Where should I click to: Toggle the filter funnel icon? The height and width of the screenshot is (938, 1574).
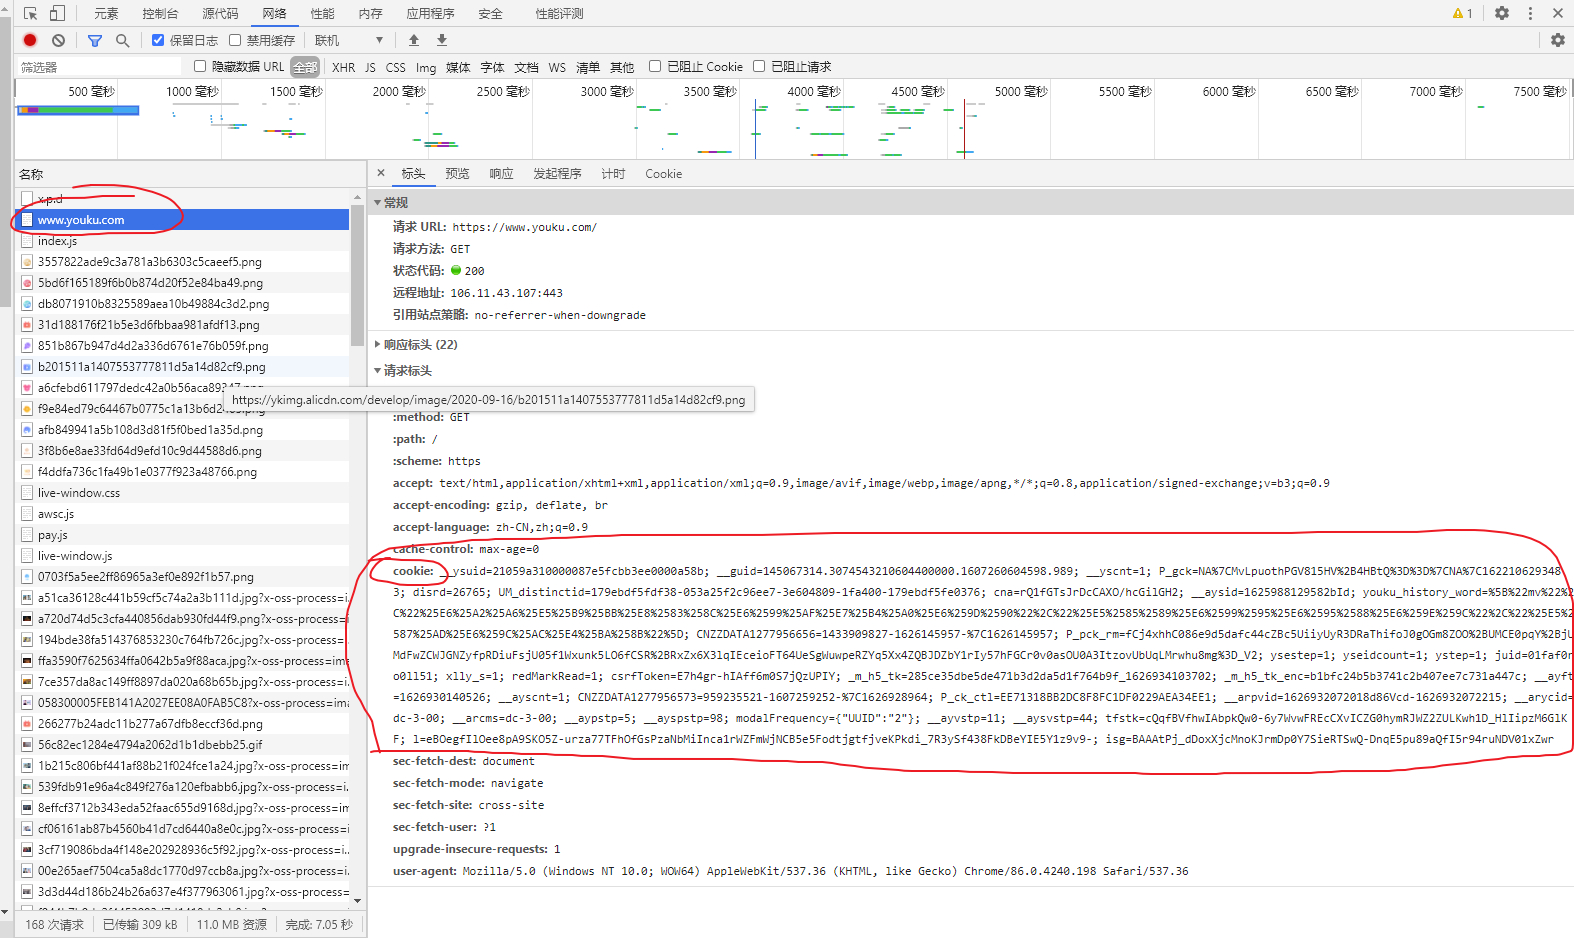(x=95, y=40)
